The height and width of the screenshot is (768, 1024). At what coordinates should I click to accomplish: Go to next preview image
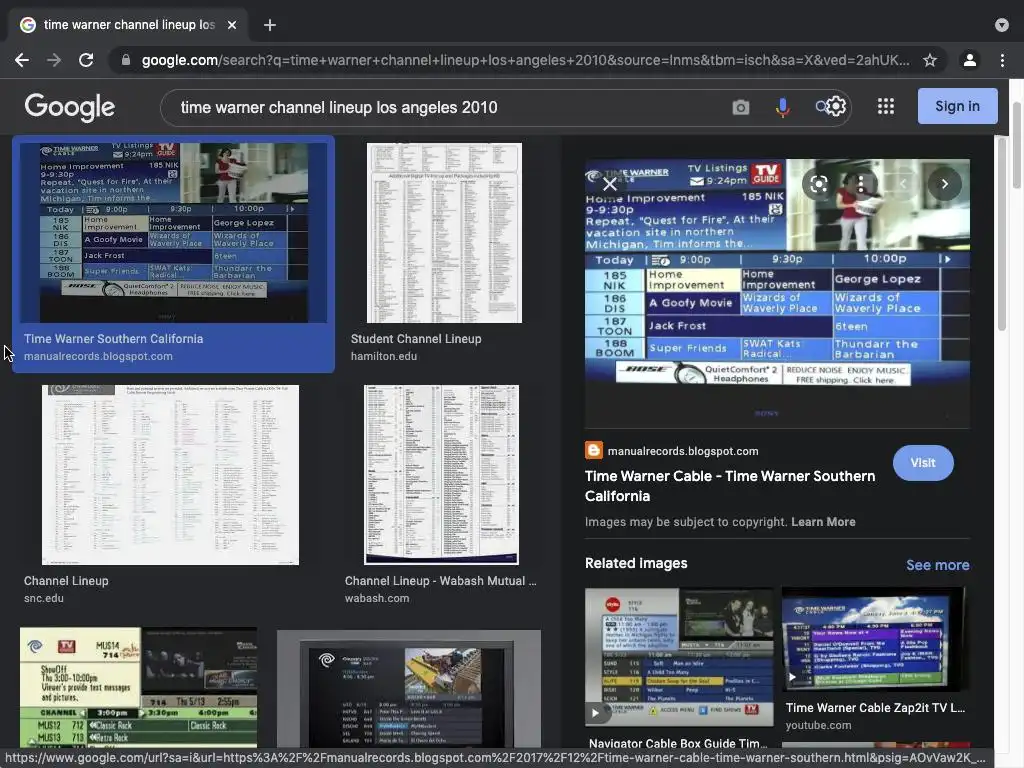tap(944, 184)
